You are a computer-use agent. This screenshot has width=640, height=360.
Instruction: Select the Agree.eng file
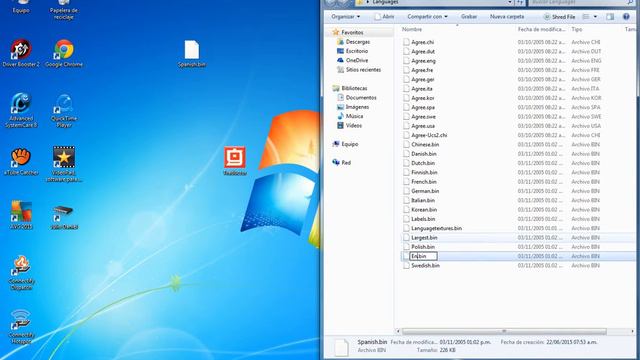420,61
